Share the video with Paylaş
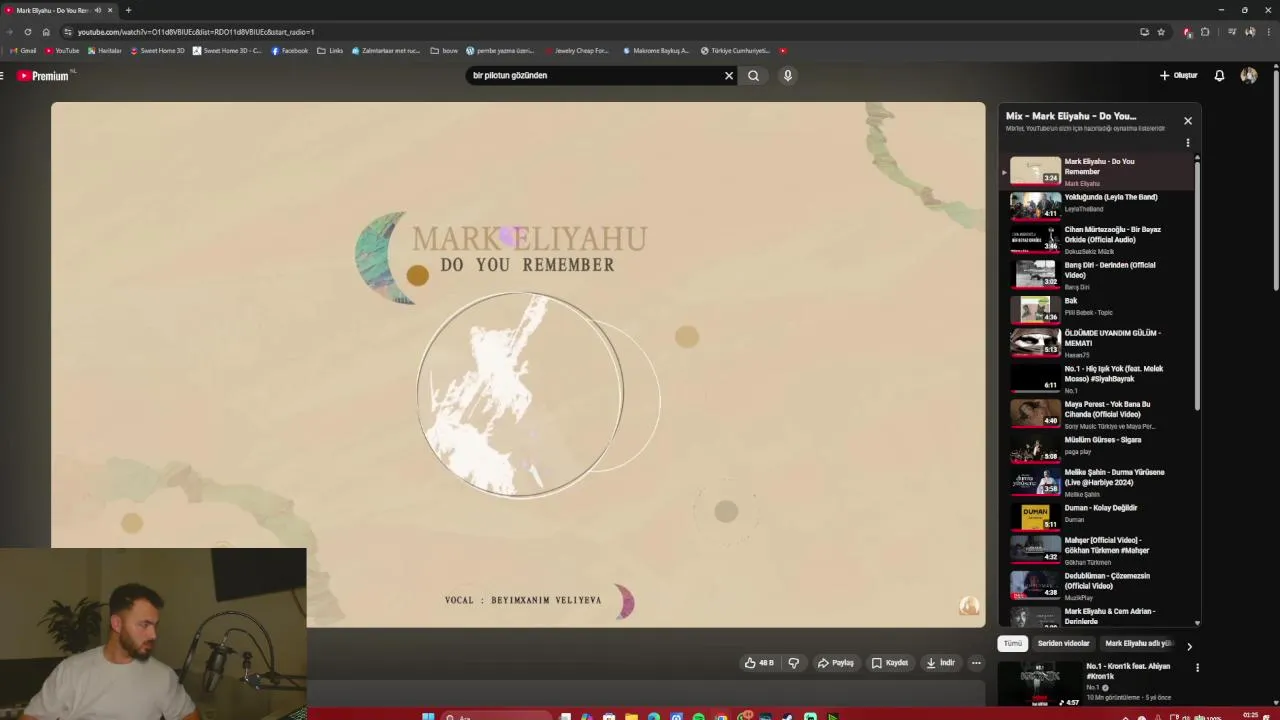This screenshot has height=720, width=1280. [x=836, y=662]
